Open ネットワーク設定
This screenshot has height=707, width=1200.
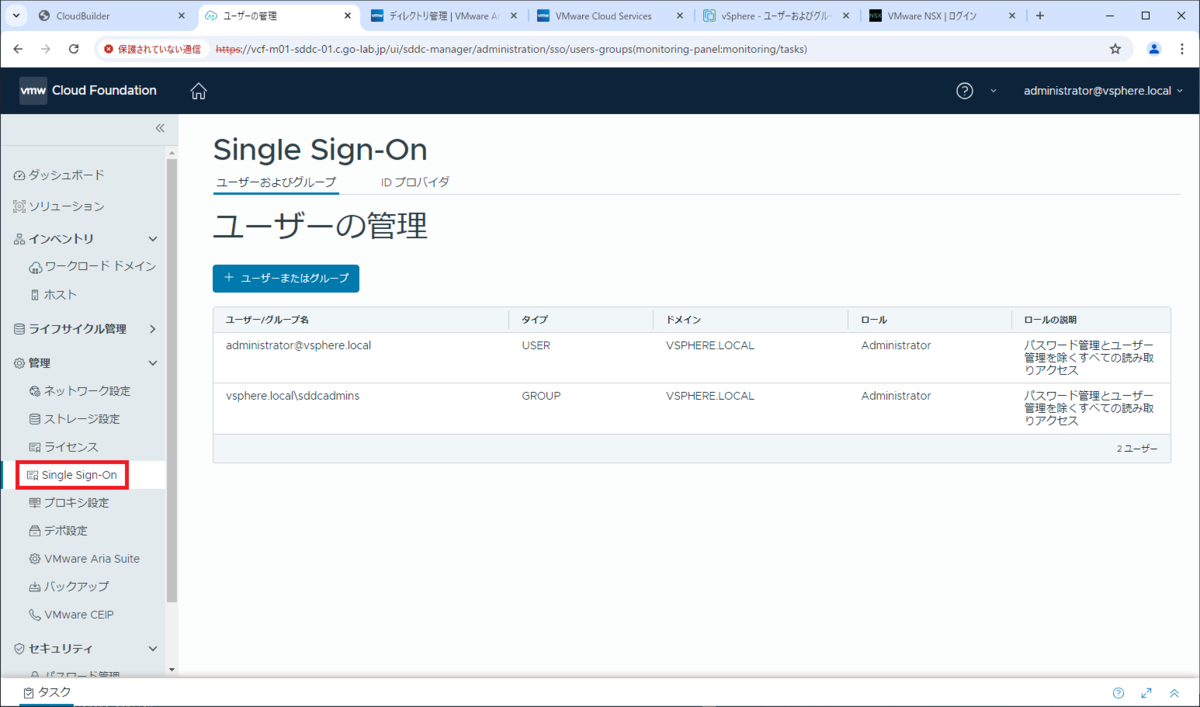tap(80, 391)
